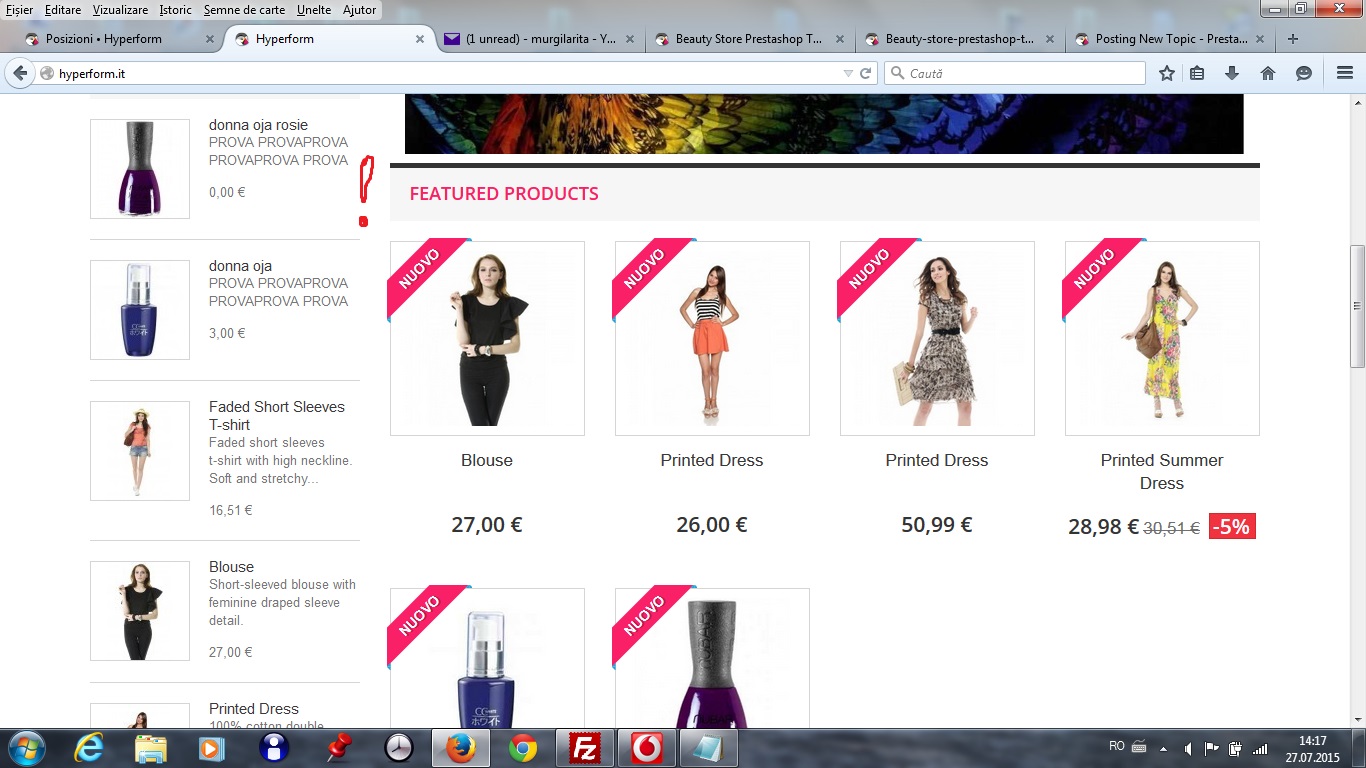Open the Fișier menu
The height and width of the screenshot is (768, 1366).
19,10
